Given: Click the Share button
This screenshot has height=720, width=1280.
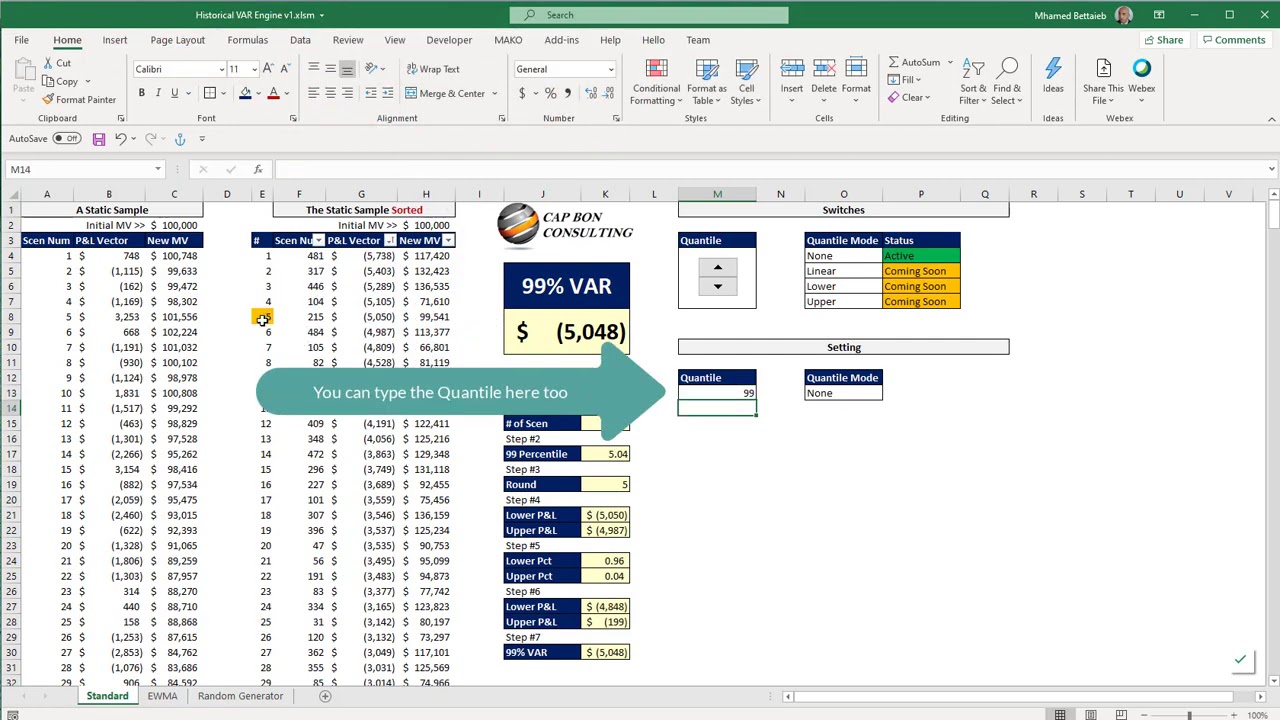Looking at the screenshot, I should click(x=1164, y=40).
